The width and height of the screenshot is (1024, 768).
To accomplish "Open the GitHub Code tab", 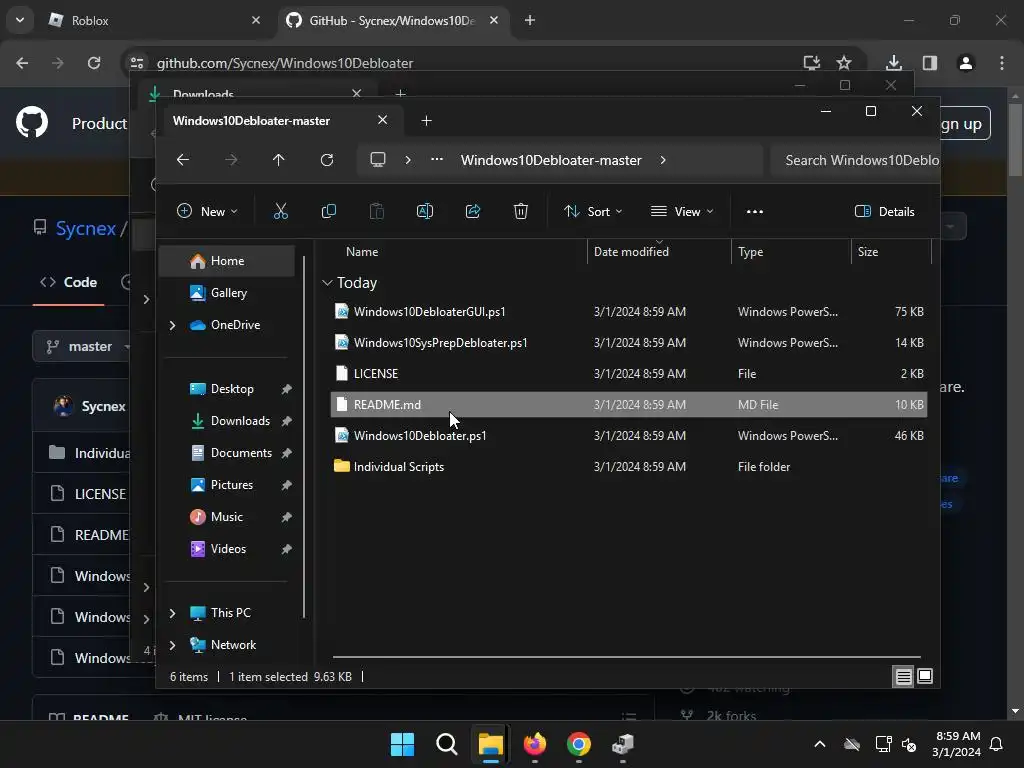I will 69,282.
